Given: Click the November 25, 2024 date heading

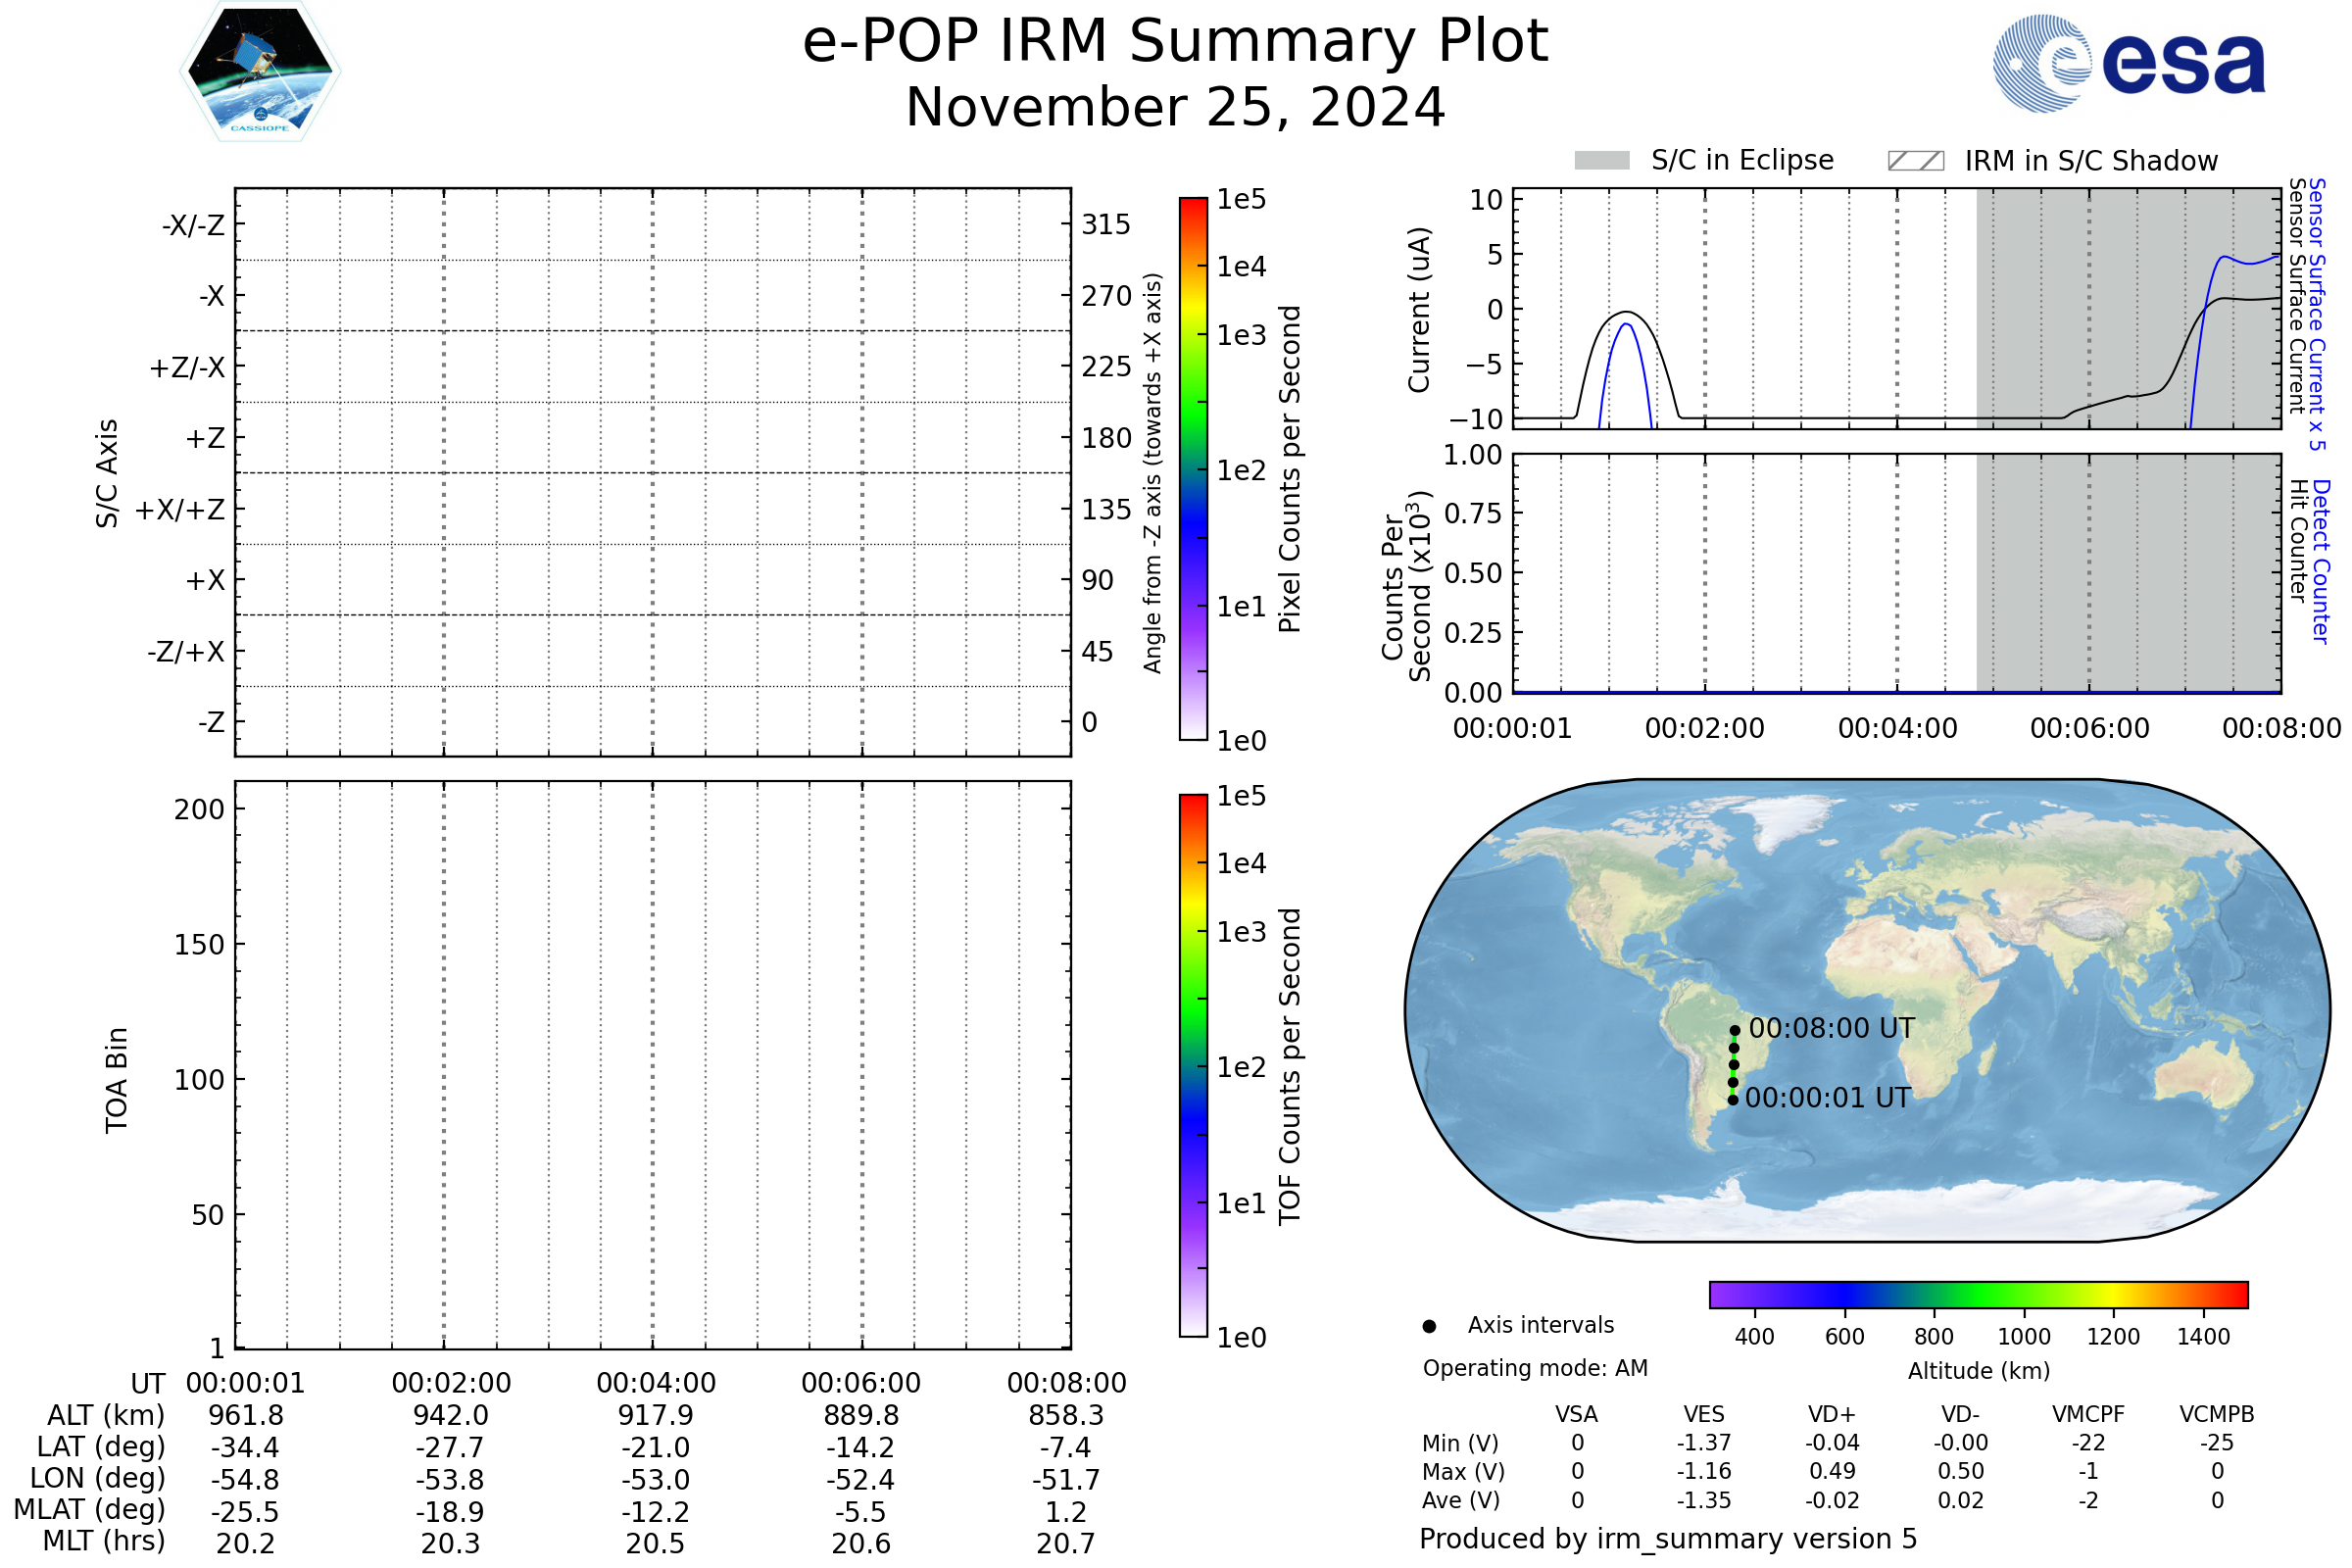Looking at the screenshot, I should point(1175,108).
